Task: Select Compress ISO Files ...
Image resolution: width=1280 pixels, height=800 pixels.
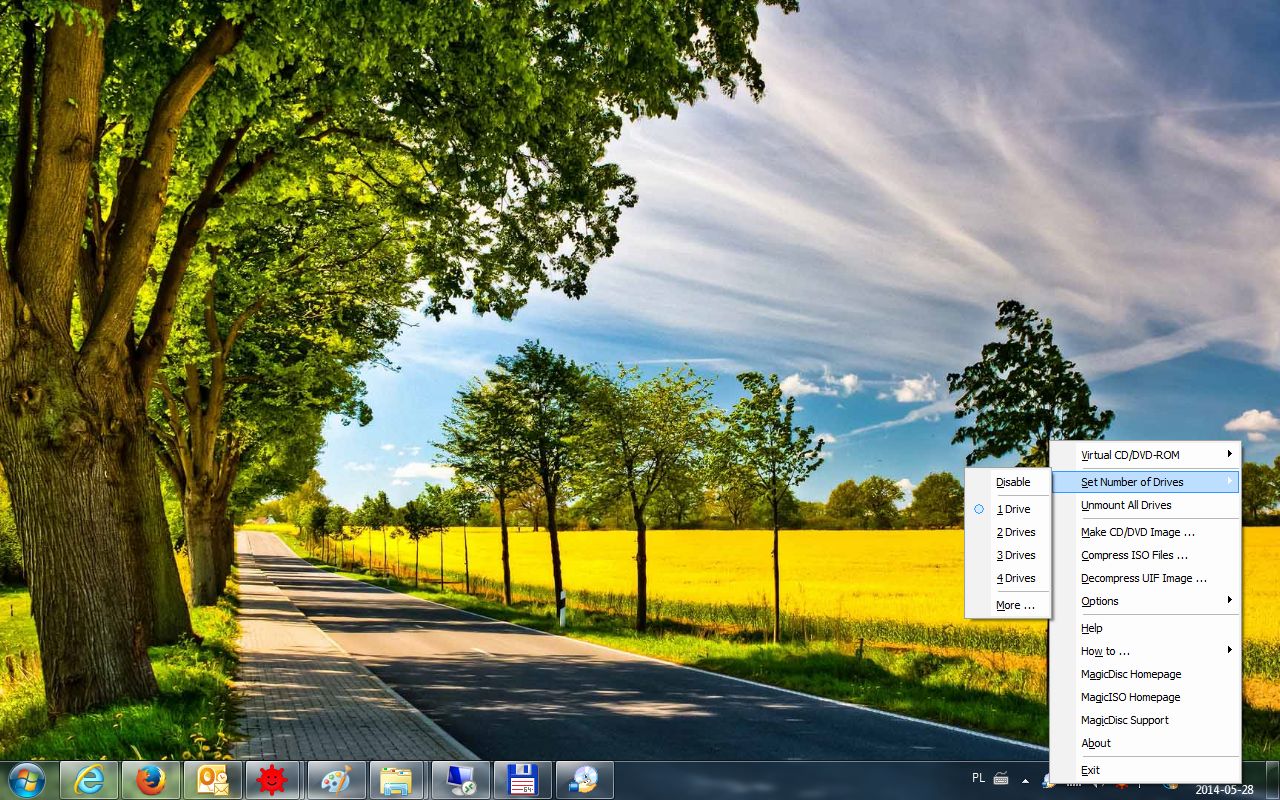Action: coord(1145,555)
